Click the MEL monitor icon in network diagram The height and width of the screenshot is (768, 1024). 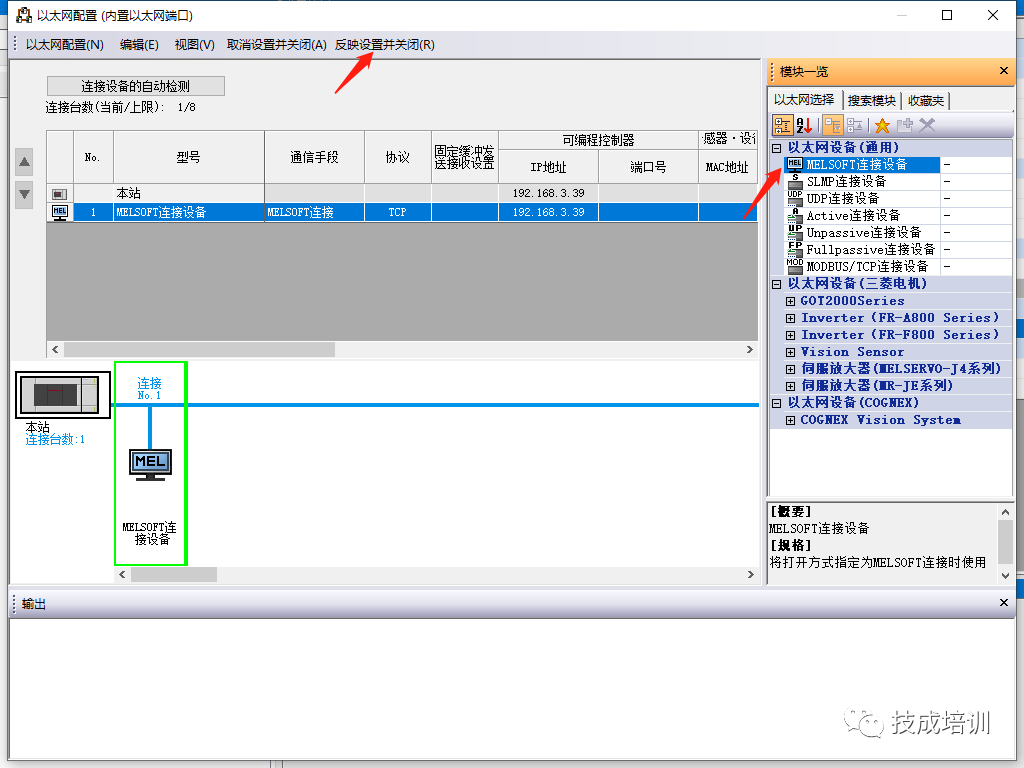point(150,464)
